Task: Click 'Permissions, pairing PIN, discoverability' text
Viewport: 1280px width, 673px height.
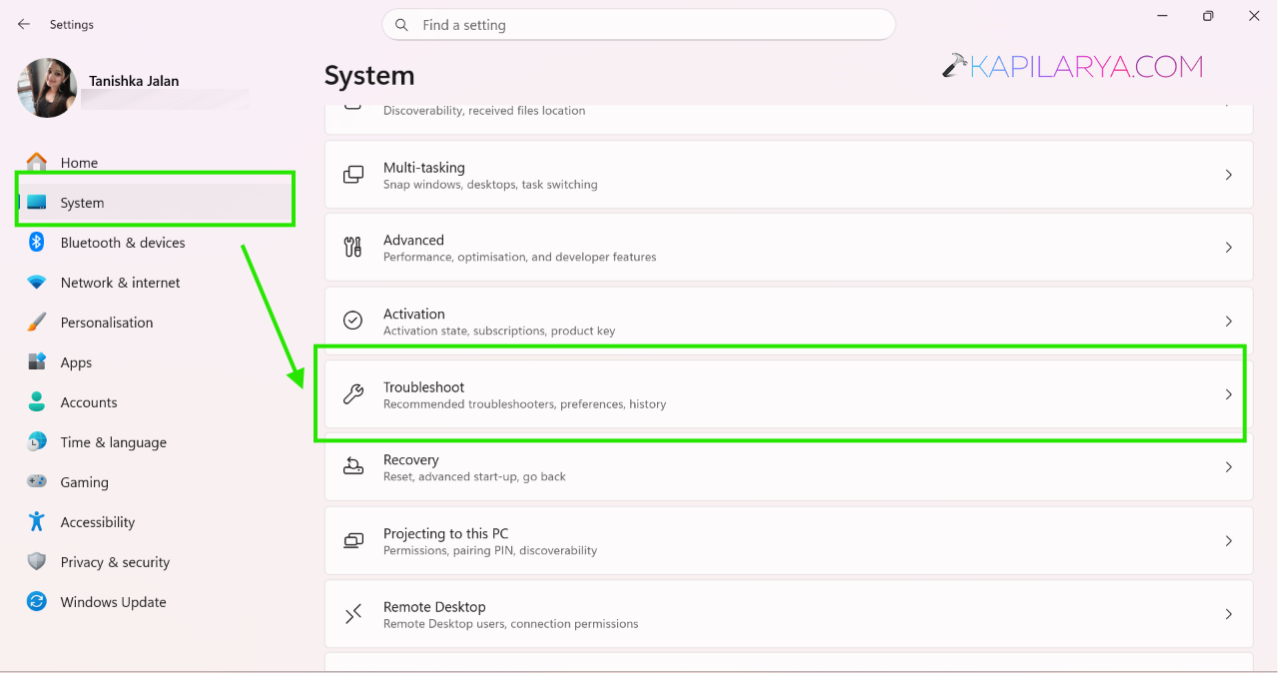Action: click(x=490, y=551)
